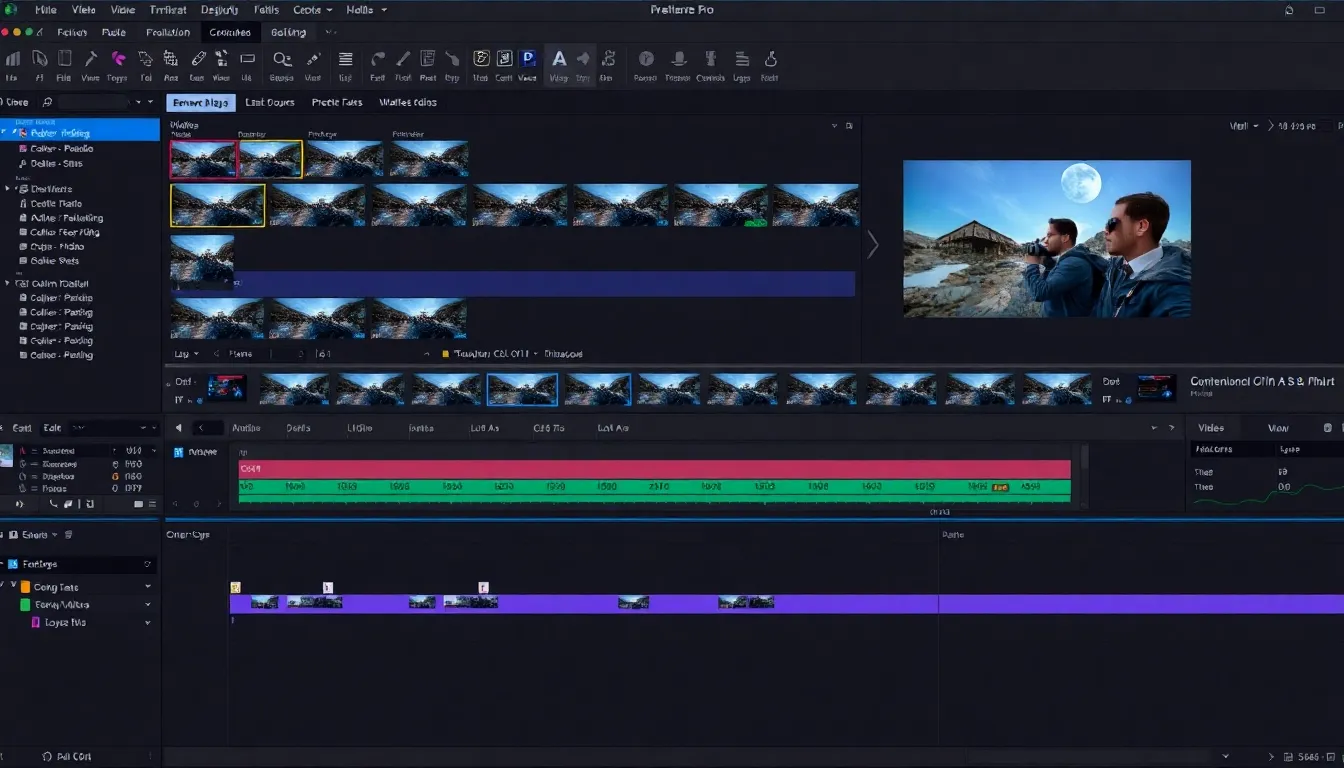Switch to list view under the track list
Image resolution: width=1344 pixels, height=768 pixels.
pyautogui.click(x=153, y=504)
